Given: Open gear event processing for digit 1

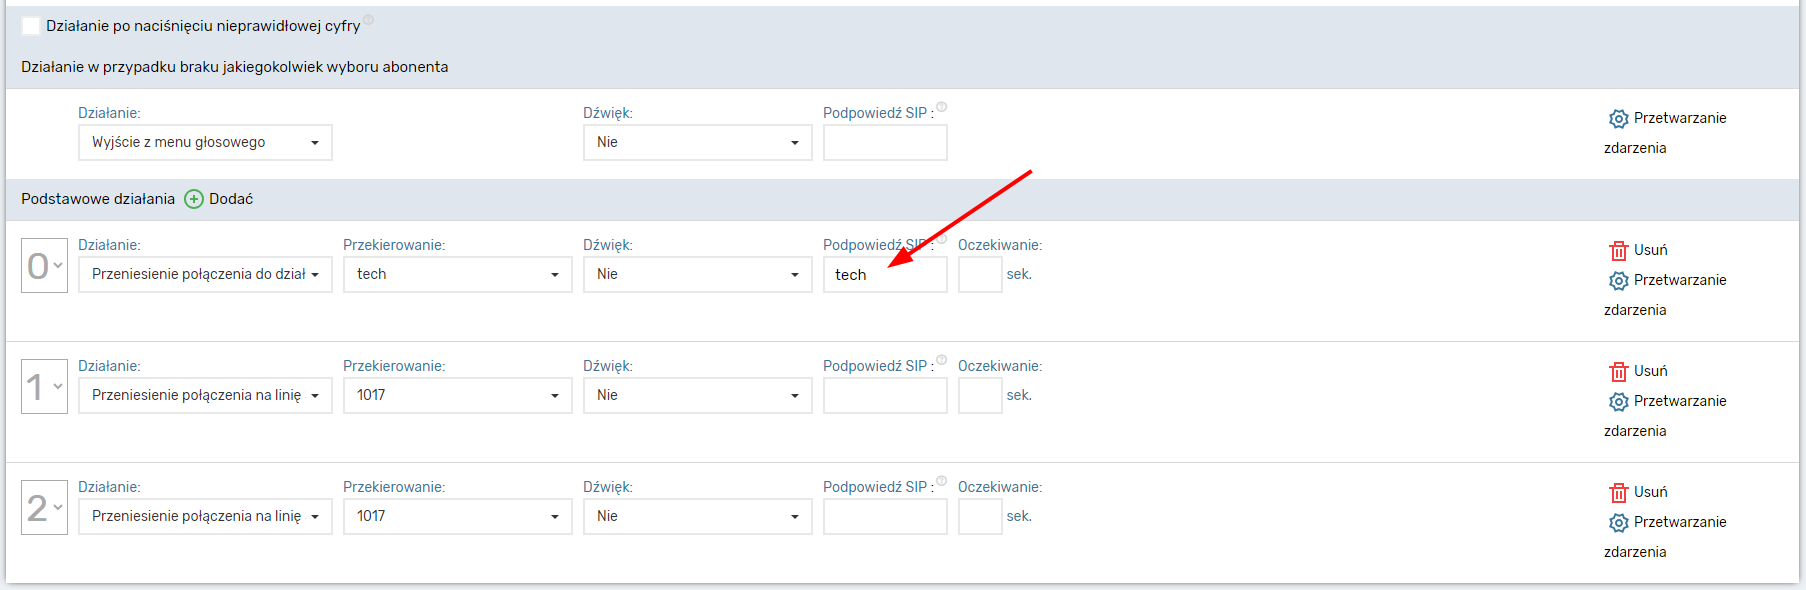Looking at the screenshot, I should (1618, 402).
